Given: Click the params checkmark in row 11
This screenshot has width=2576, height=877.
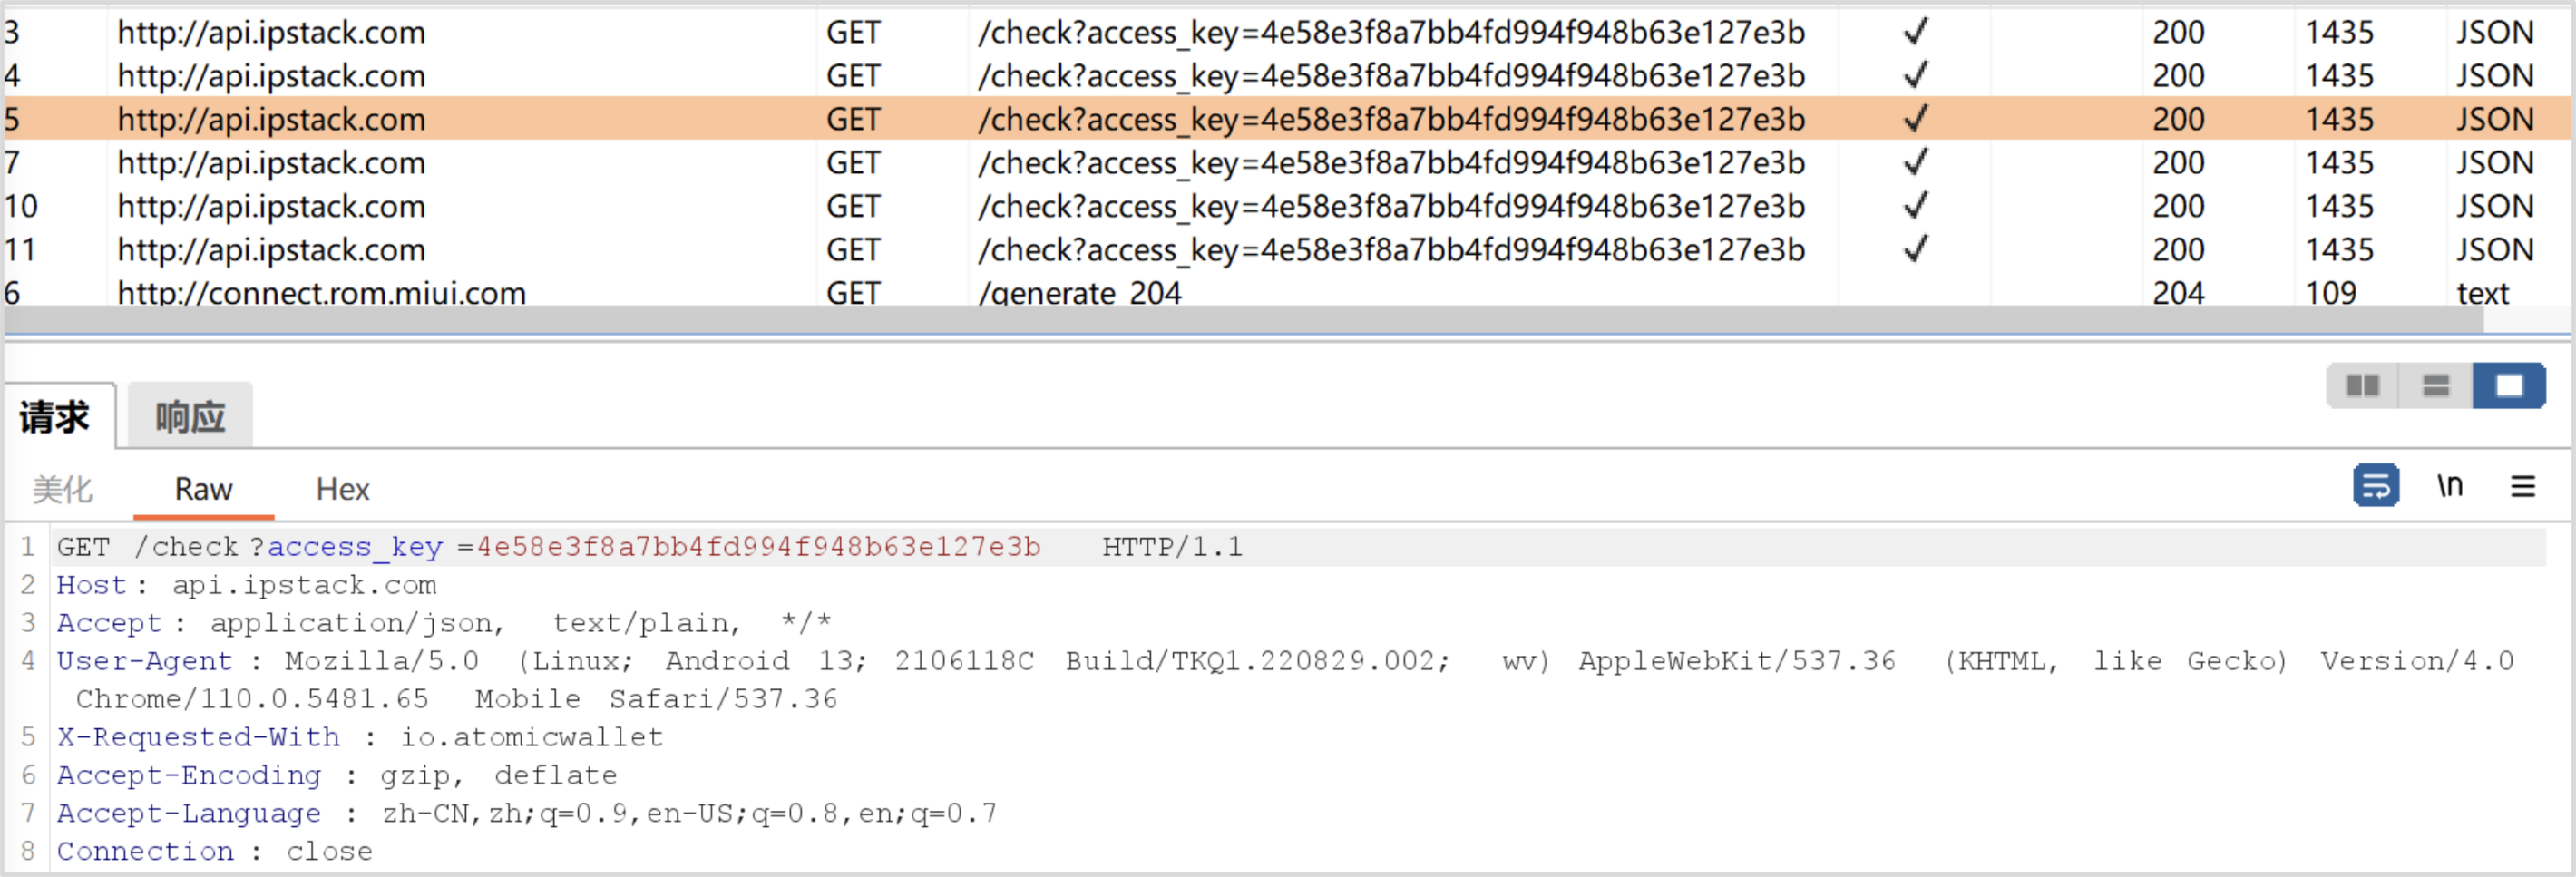Looking at the screenshot, I should pos(1915,249).
